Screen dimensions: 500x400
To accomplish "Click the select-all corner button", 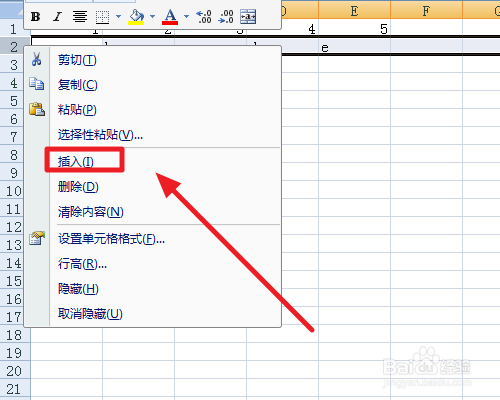I will point(12,11).
